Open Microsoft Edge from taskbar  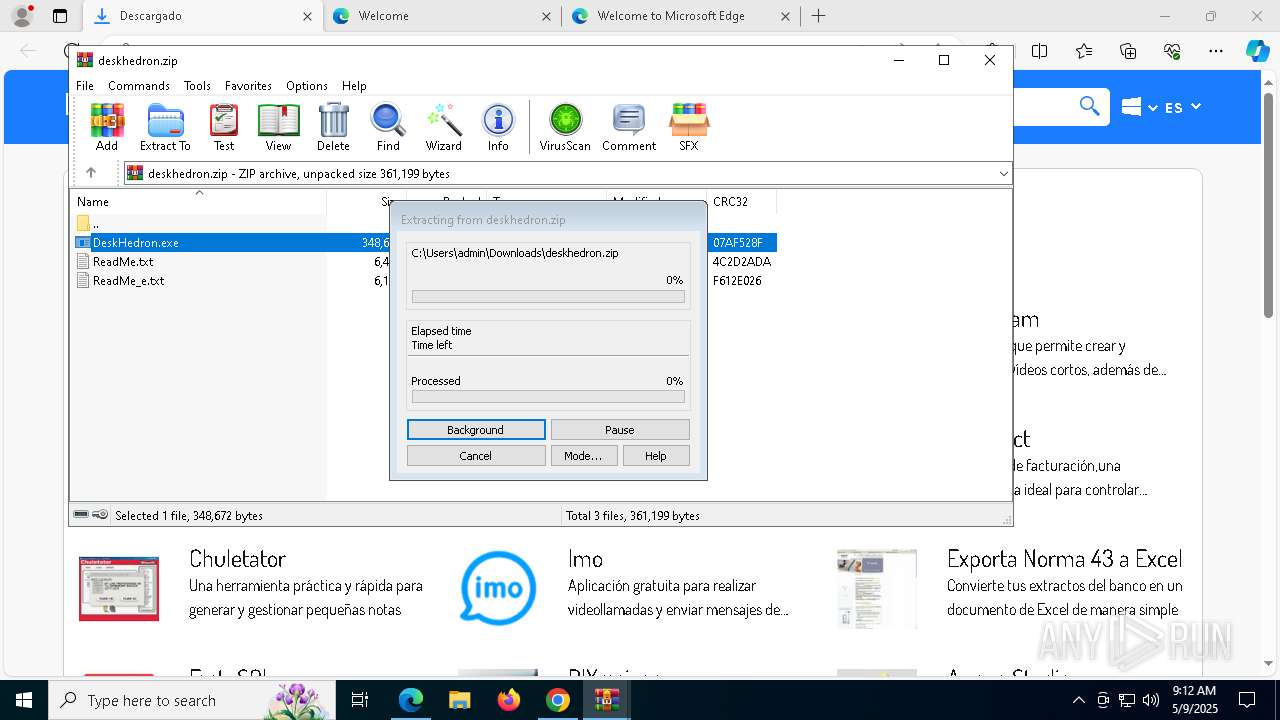411,700
